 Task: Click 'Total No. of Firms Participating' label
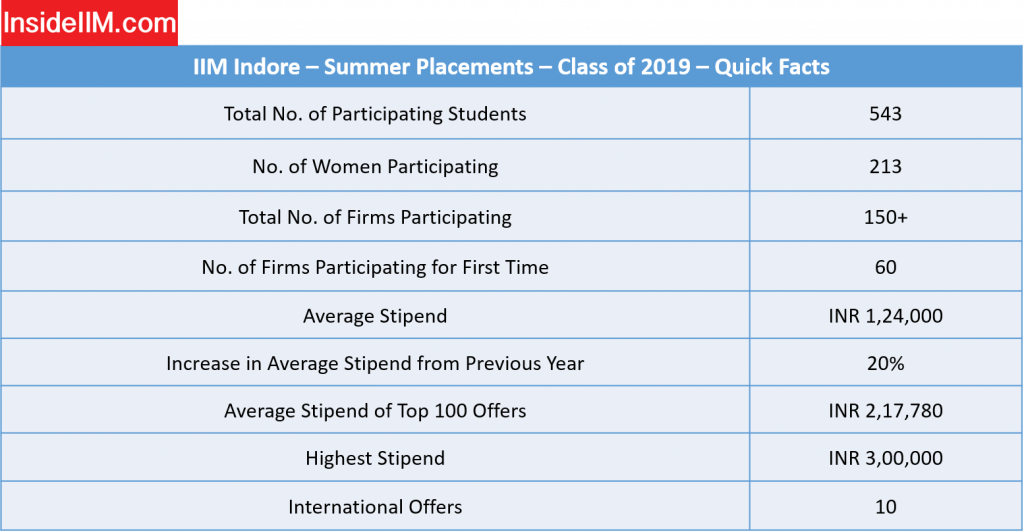coord(375,217)
